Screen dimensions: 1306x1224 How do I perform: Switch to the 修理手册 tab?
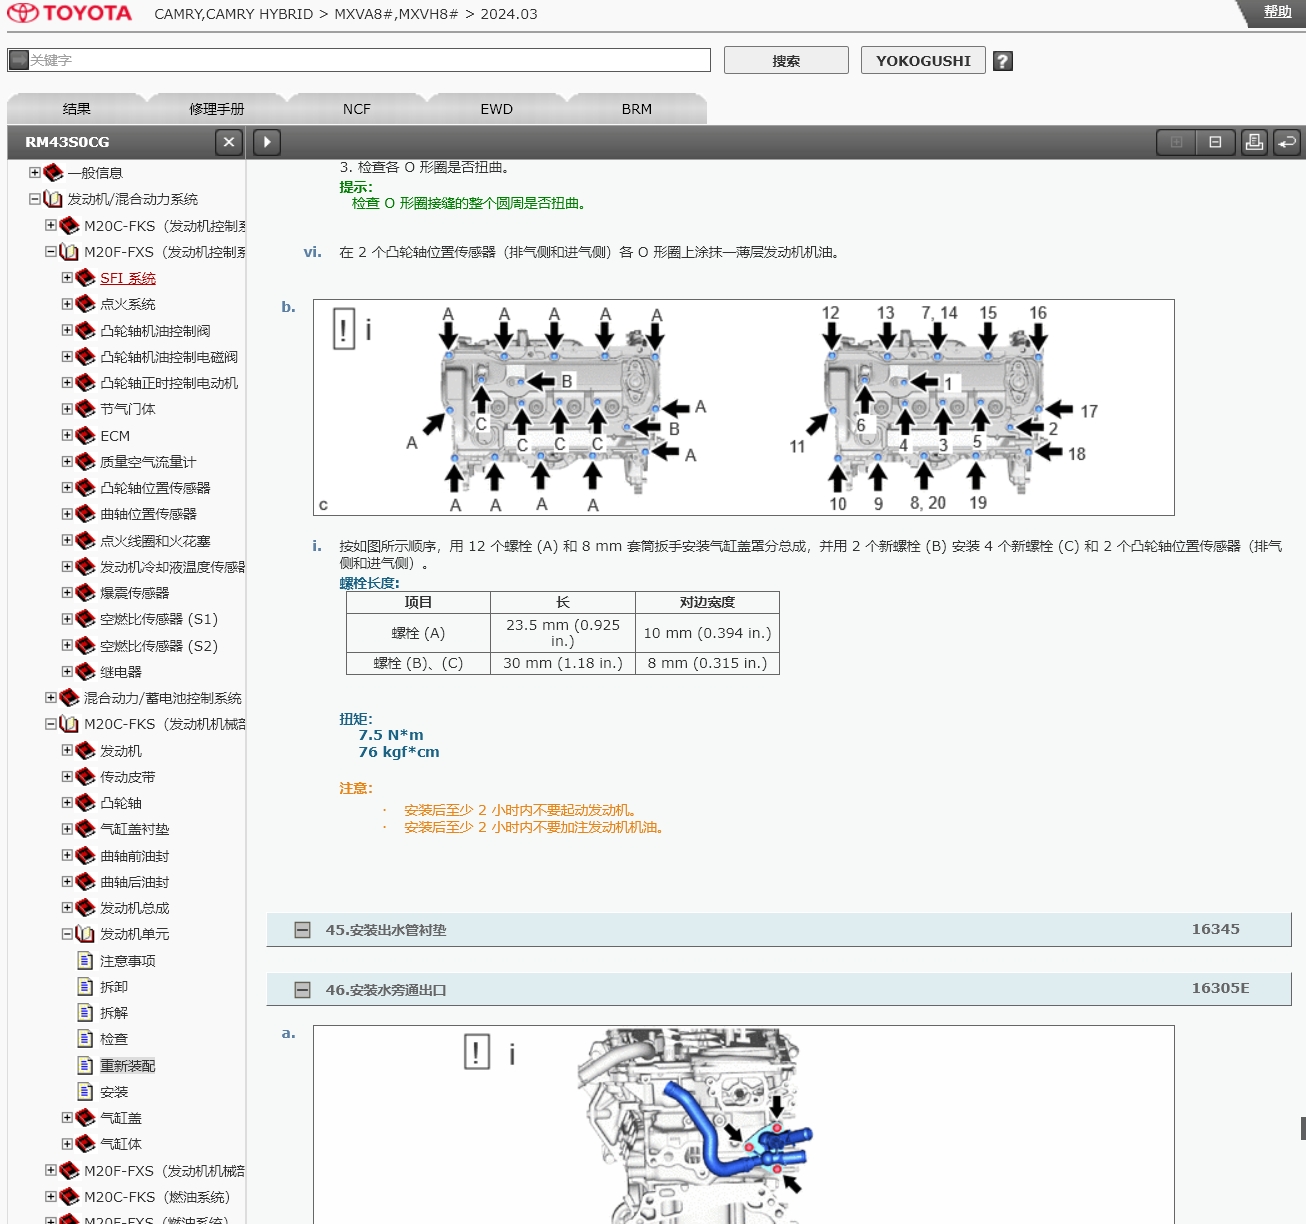(216, 109)
